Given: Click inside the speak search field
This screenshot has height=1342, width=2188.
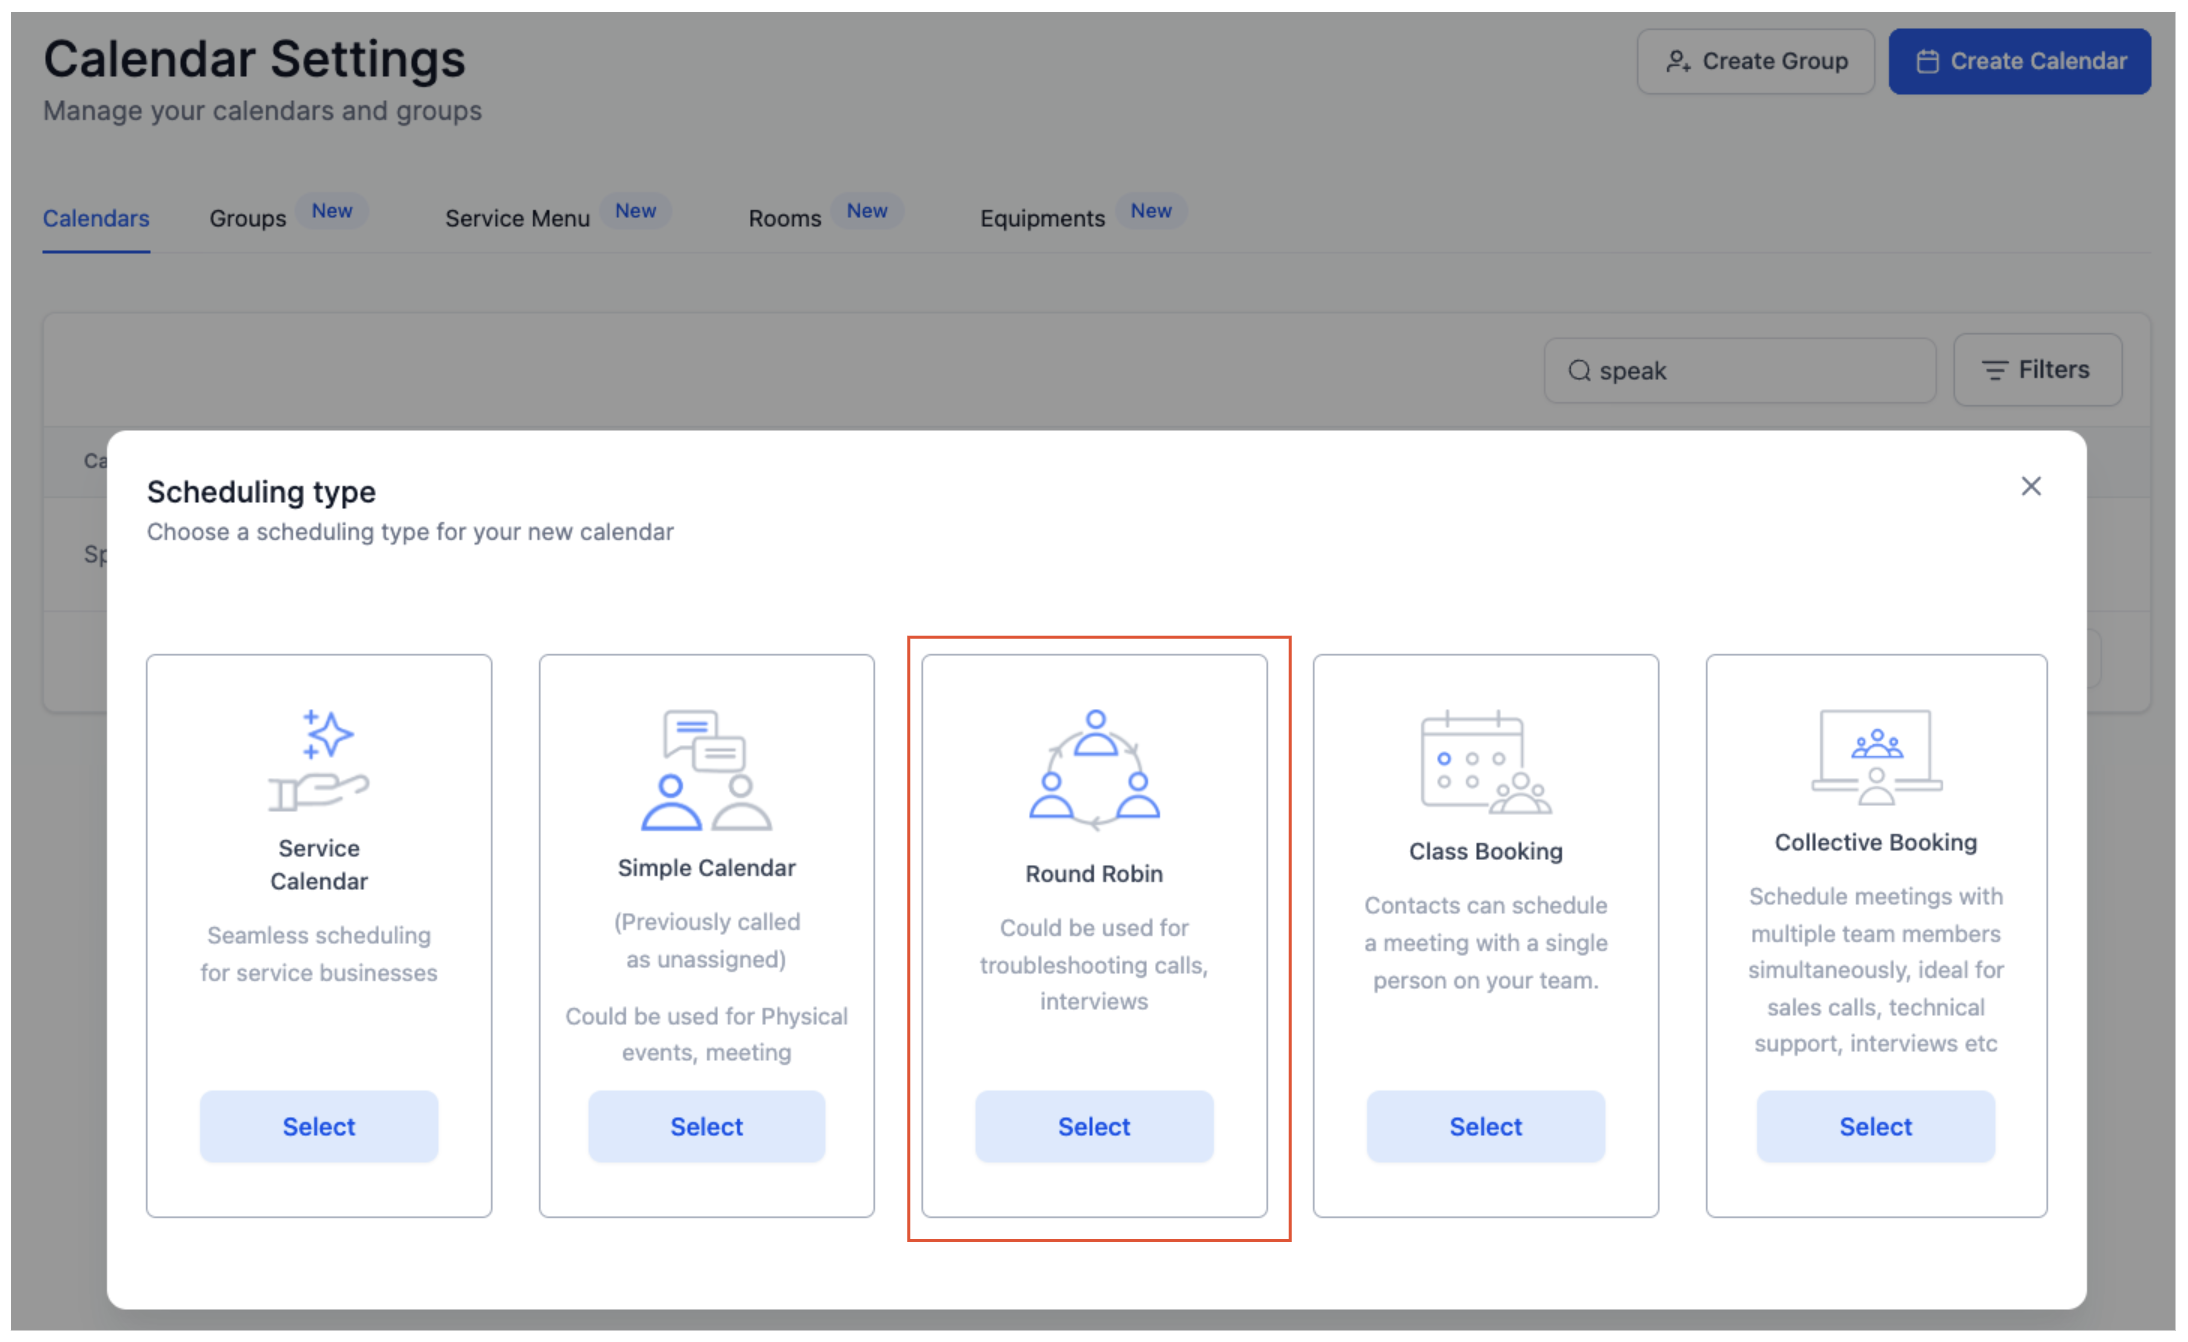Looking at the screenshot, I should tap(1740, 370).
